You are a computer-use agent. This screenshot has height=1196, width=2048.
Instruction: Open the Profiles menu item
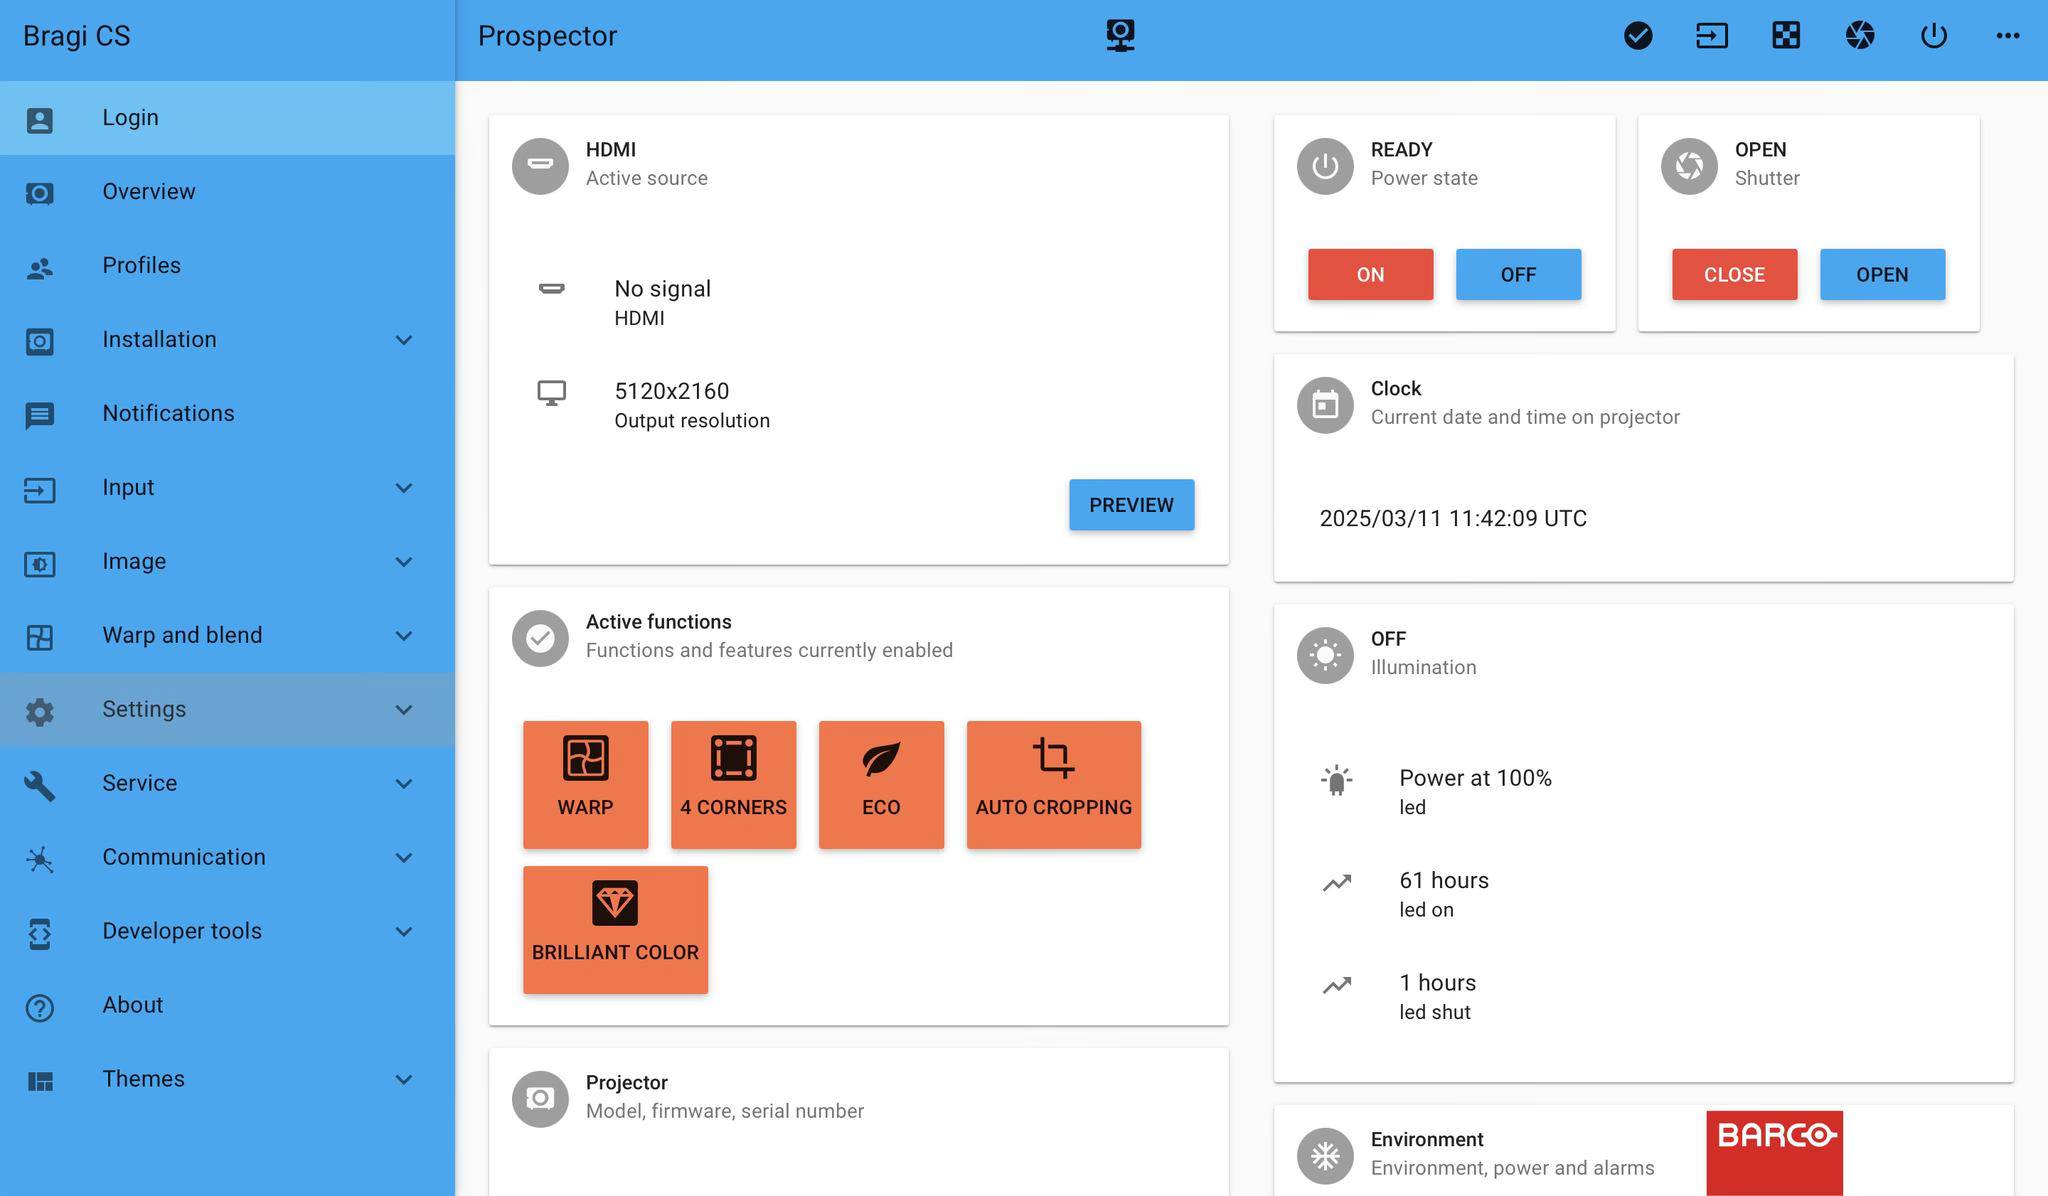click(227, 266)
